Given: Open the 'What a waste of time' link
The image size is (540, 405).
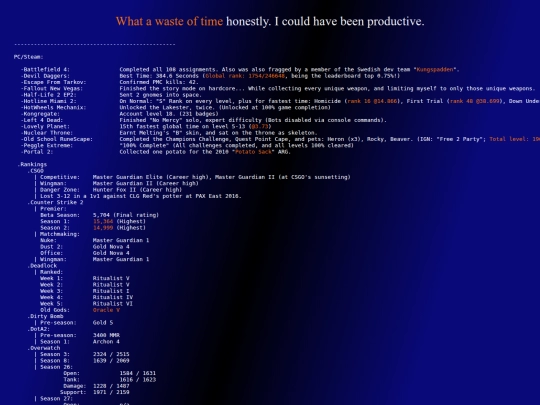Looking at the screenshot, I should [169, 21].
